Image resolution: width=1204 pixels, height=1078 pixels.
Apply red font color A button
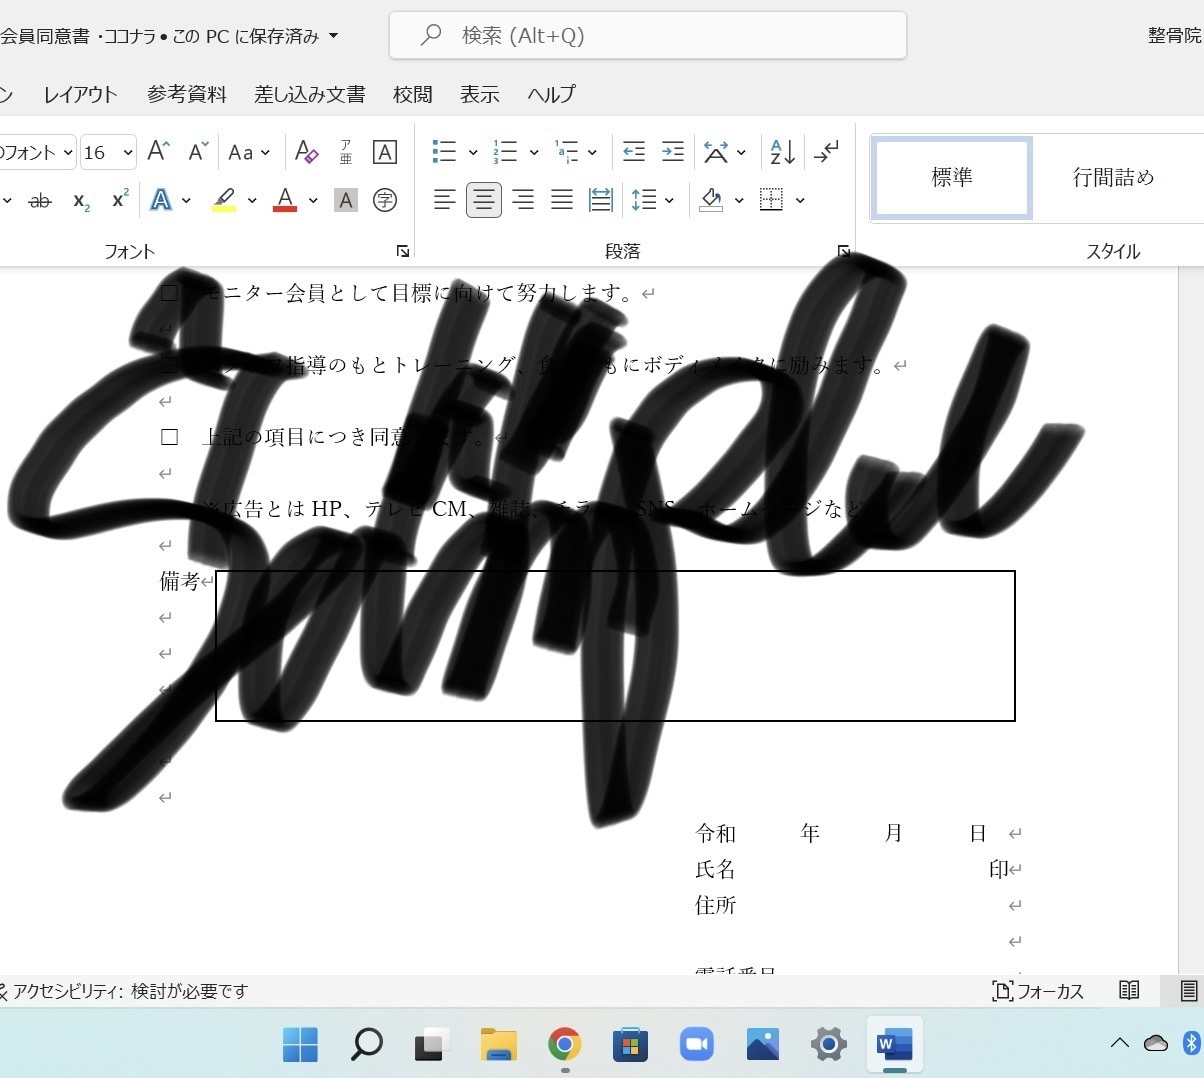point(285,200)
